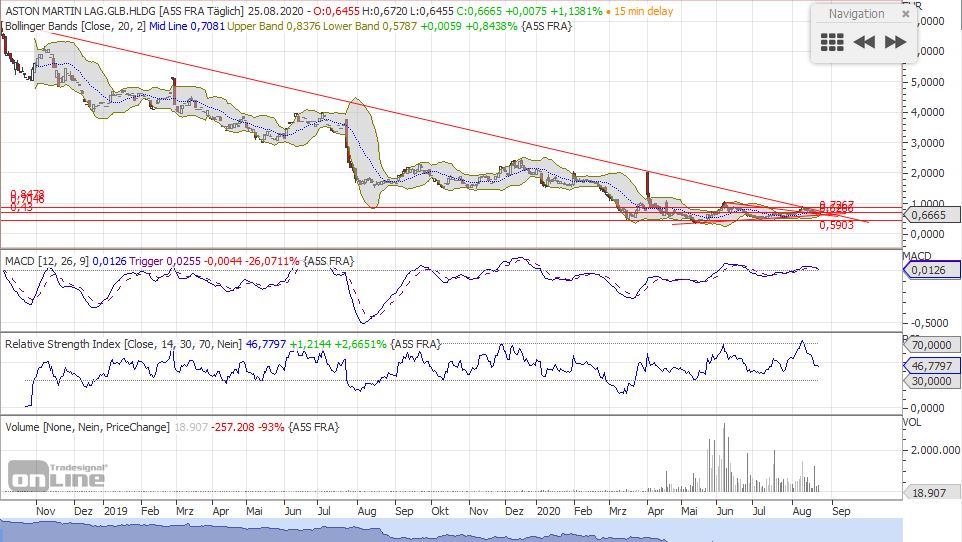
Task: Click the Sep label at axis end
Action: (841, 511)
